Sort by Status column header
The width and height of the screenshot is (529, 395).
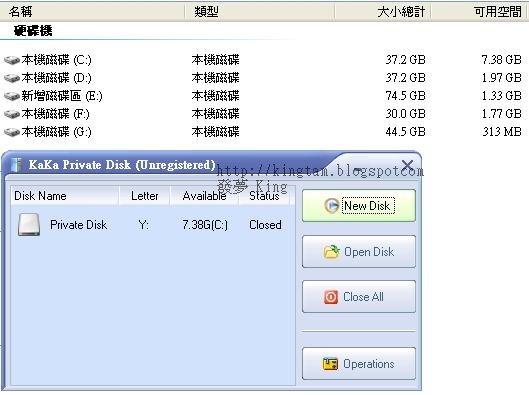tap(264, 196)
